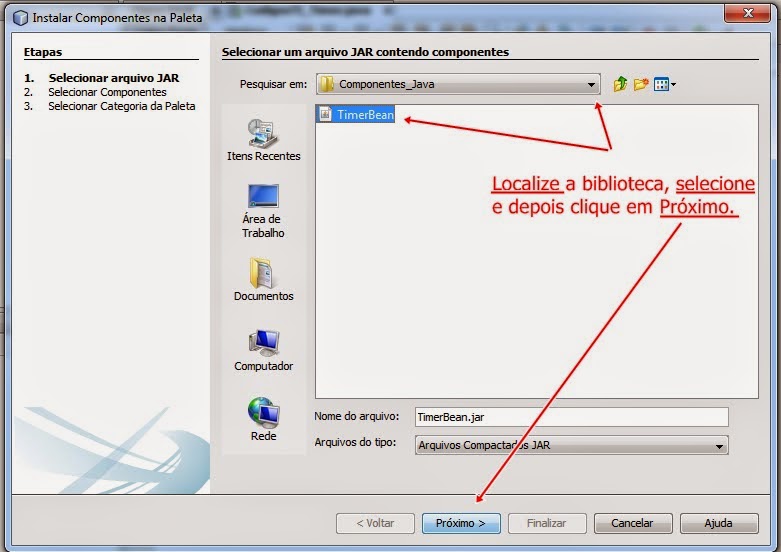
Task: Open Ajuda help button
Action: point(719,524)
